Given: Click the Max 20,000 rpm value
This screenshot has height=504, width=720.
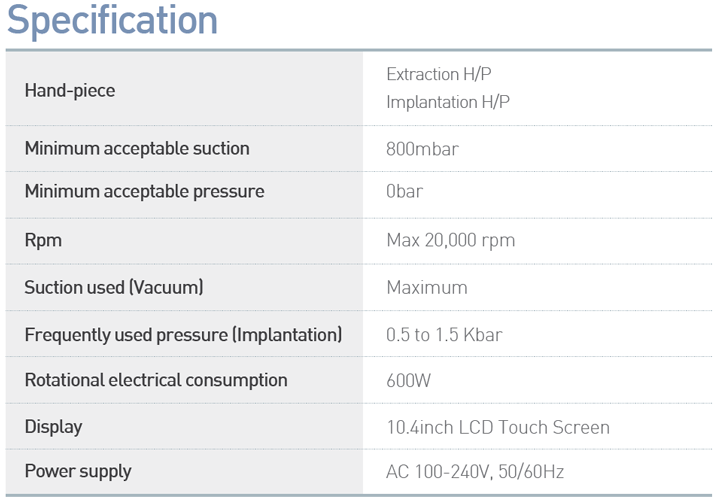Looking at the screenshot, I should [x=451, y=241].
